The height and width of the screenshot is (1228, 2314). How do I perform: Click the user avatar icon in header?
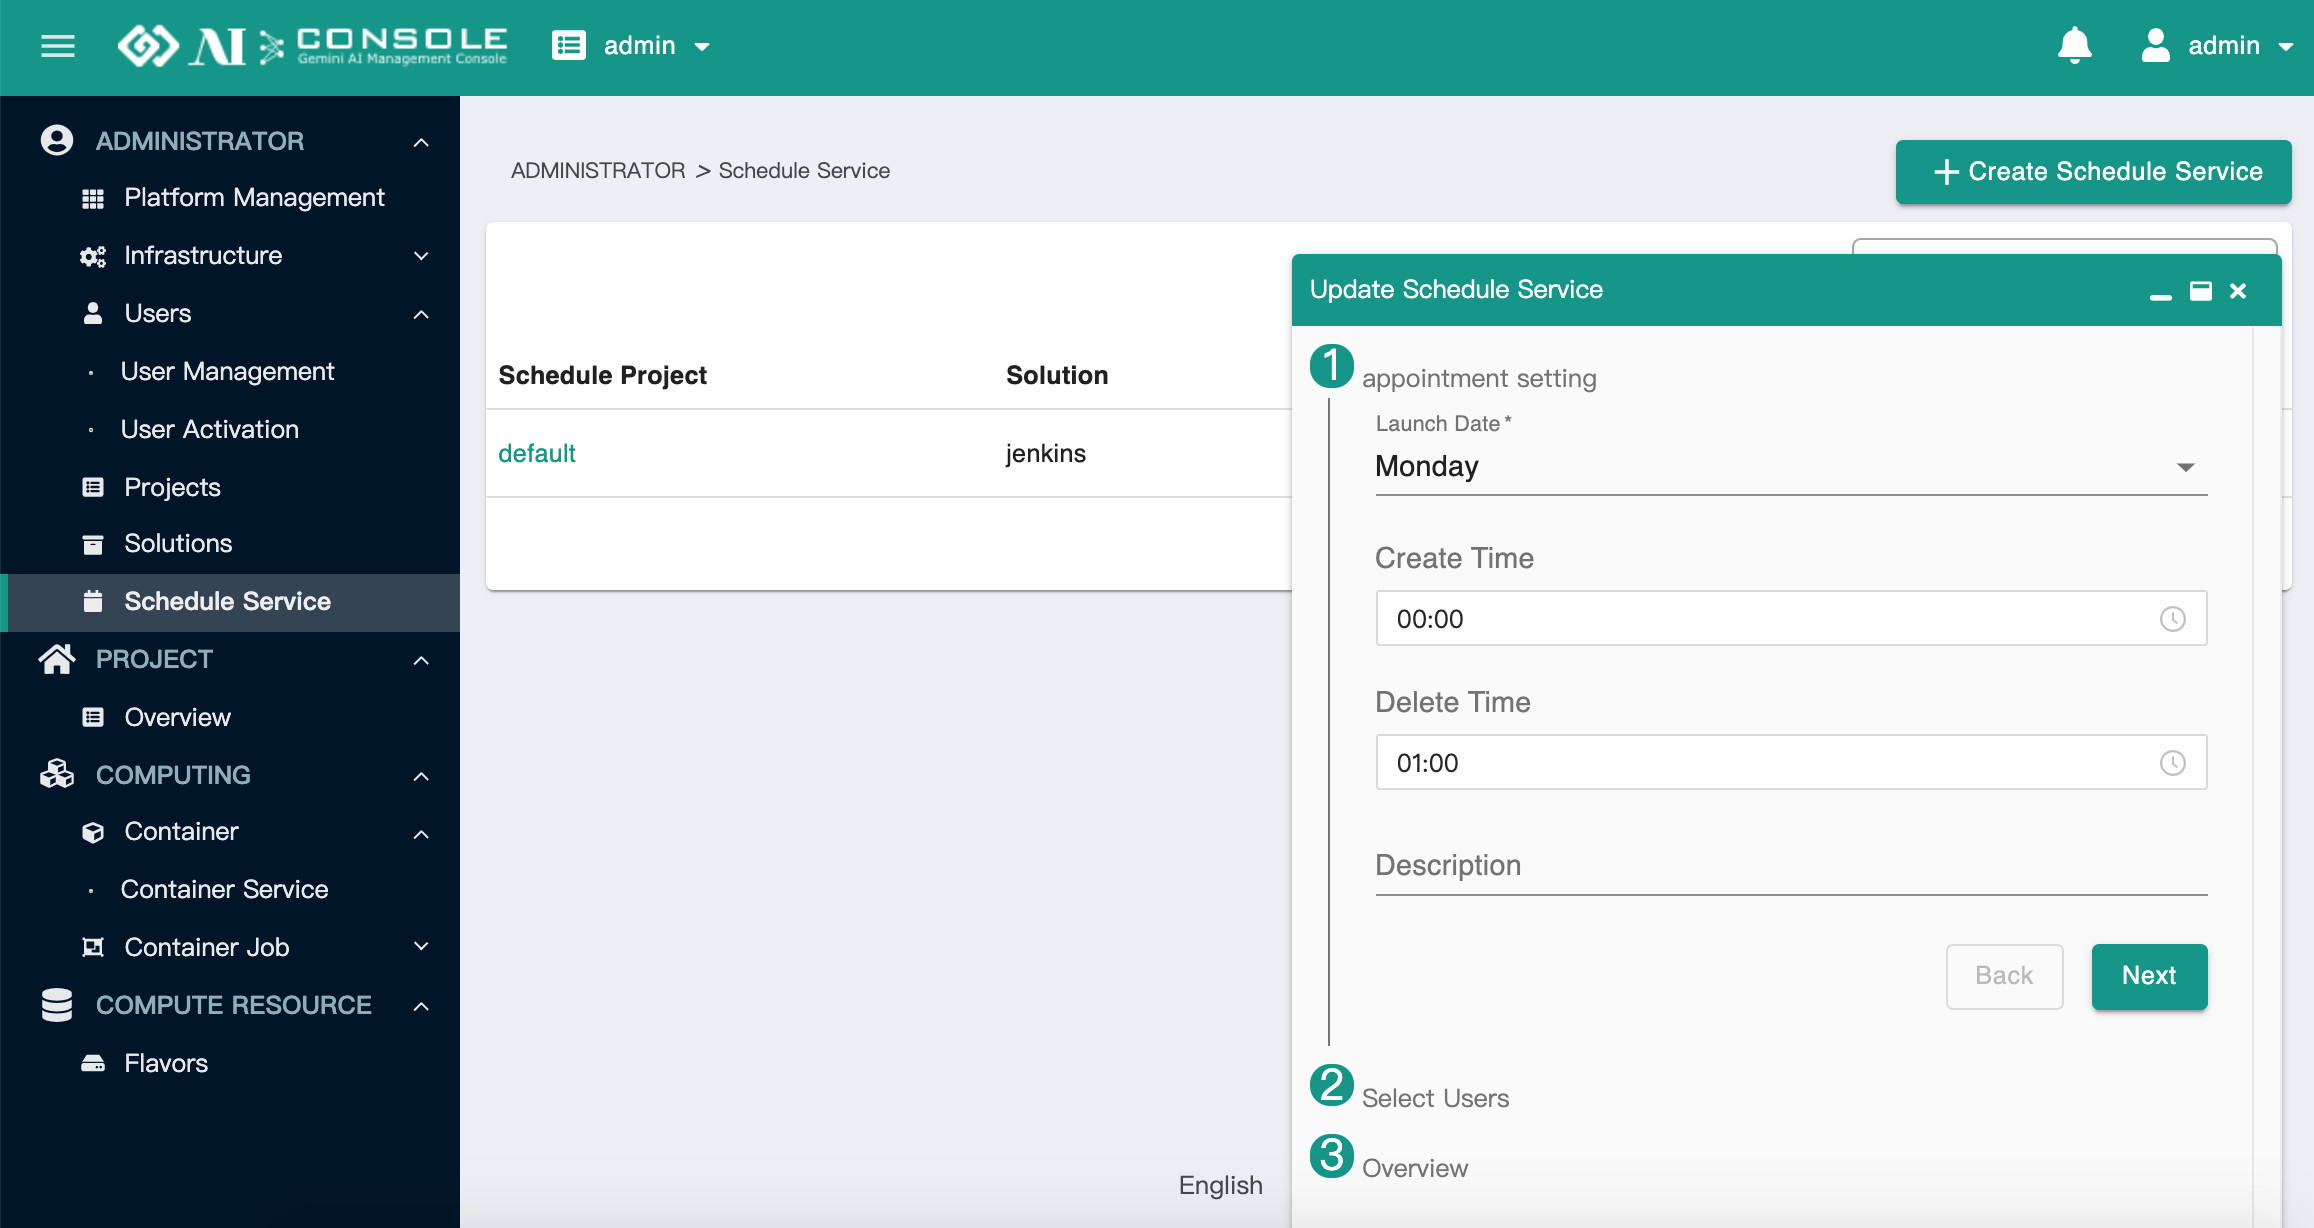coord(2155,46)
